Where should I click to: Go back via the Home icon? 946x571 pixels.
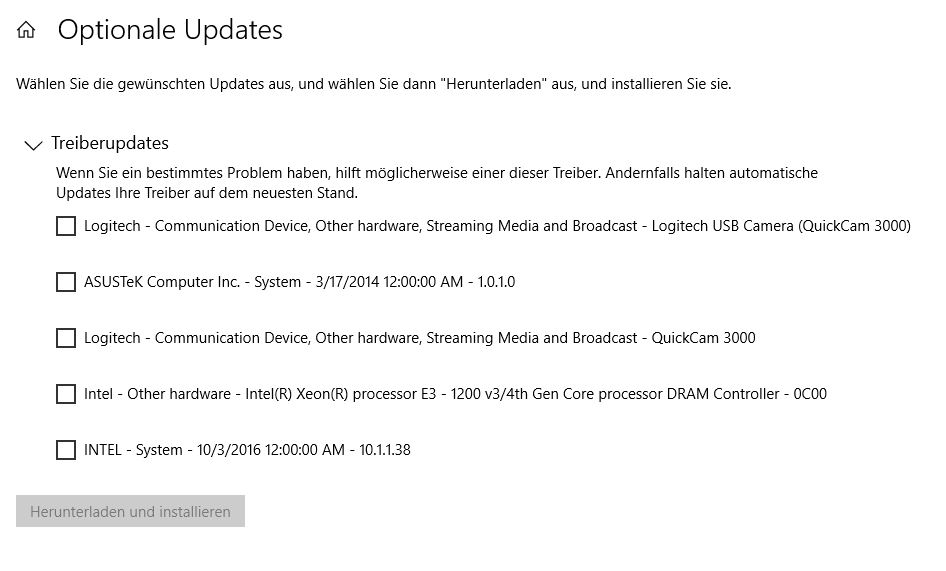[x=26, y=30]
